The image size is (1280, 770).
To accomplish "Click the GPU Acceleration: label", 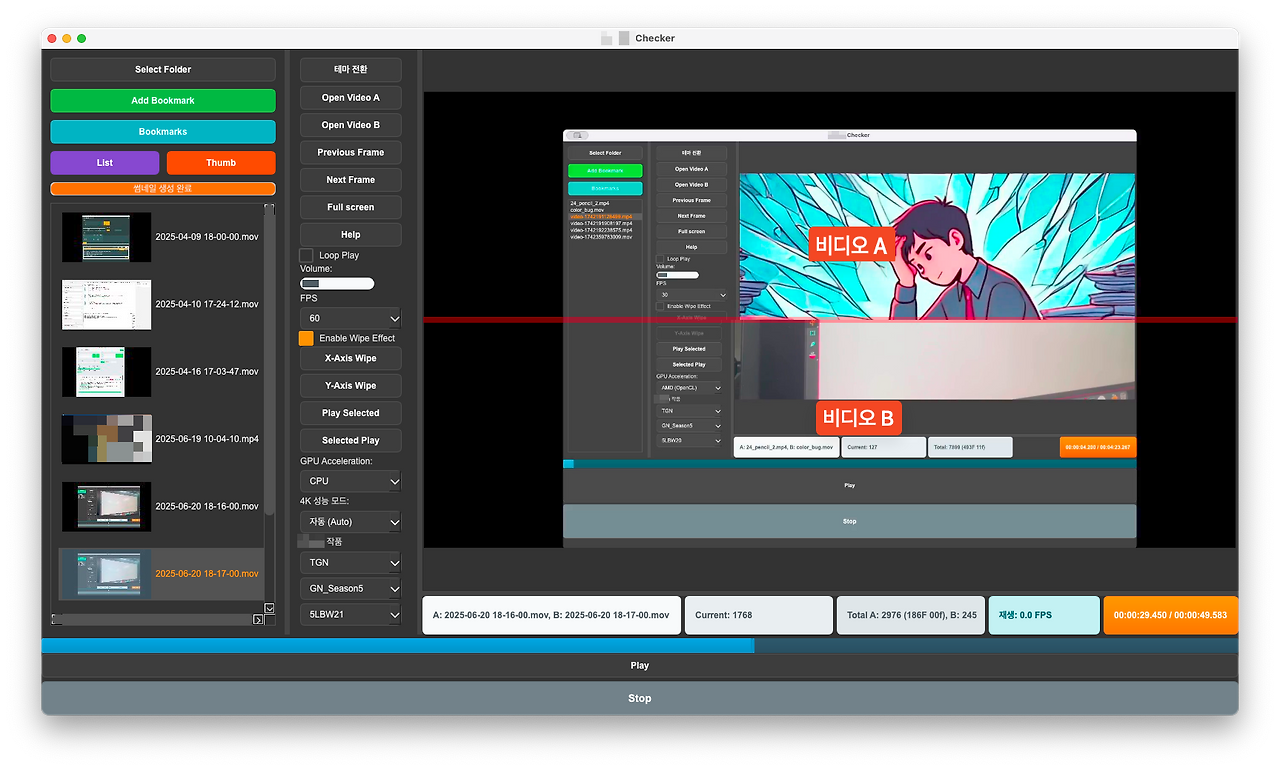I will point(336,461).
